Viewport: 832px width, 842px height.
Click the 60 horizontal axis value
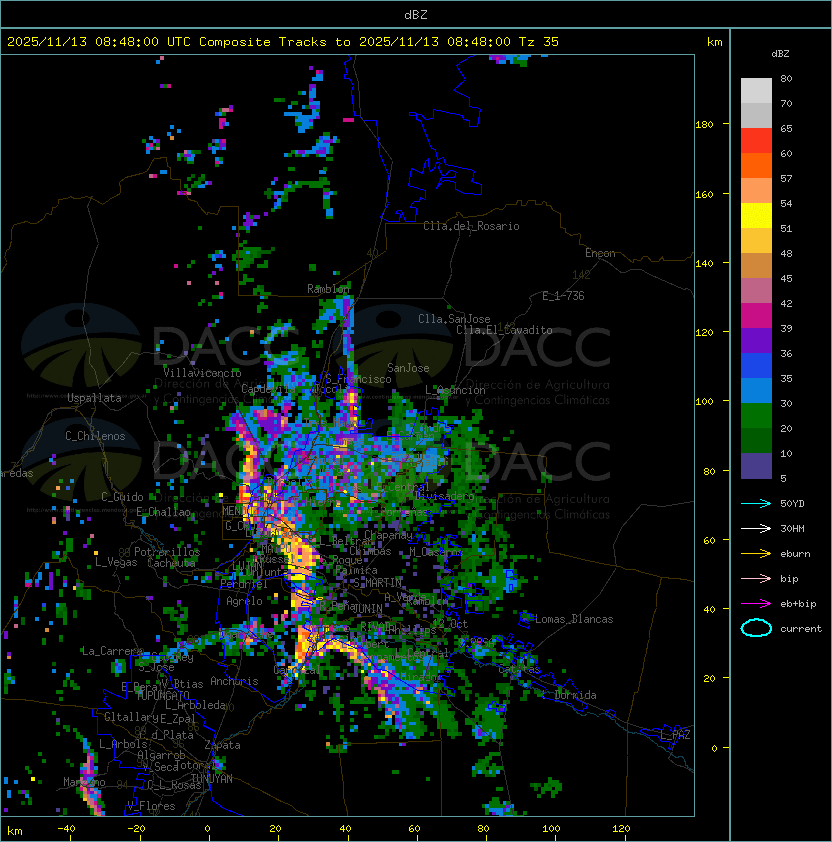[414, 829]
